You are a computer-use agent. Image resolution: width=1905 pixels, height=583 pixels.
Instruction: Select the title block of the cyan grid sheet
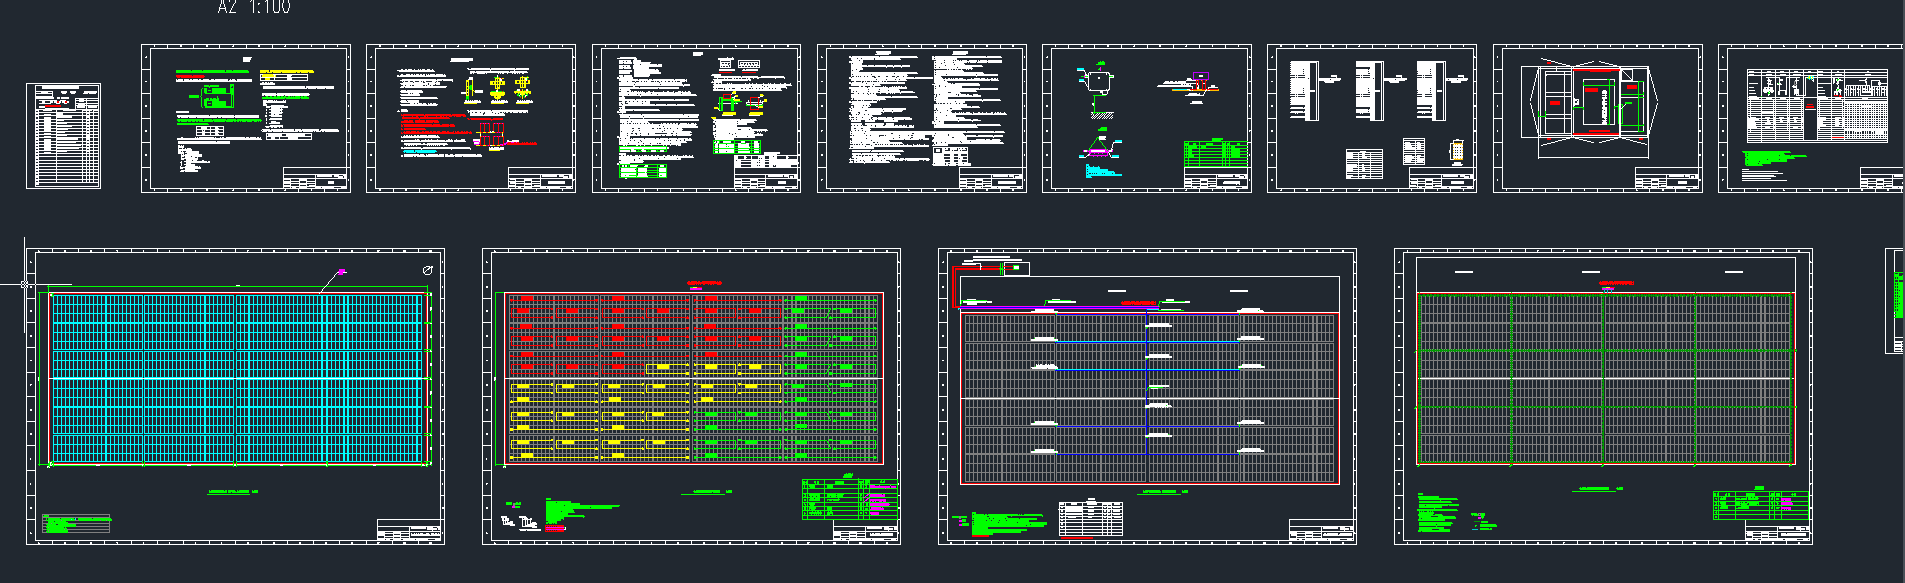tap(410, 531)
